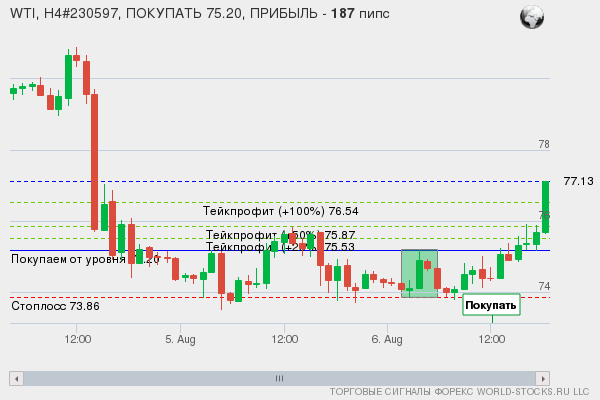Viewport: 600px width, 400px height.
Task: Click the "WORLD-STOCKS.RU LLC" footer credit
Action: pos(533,392)
